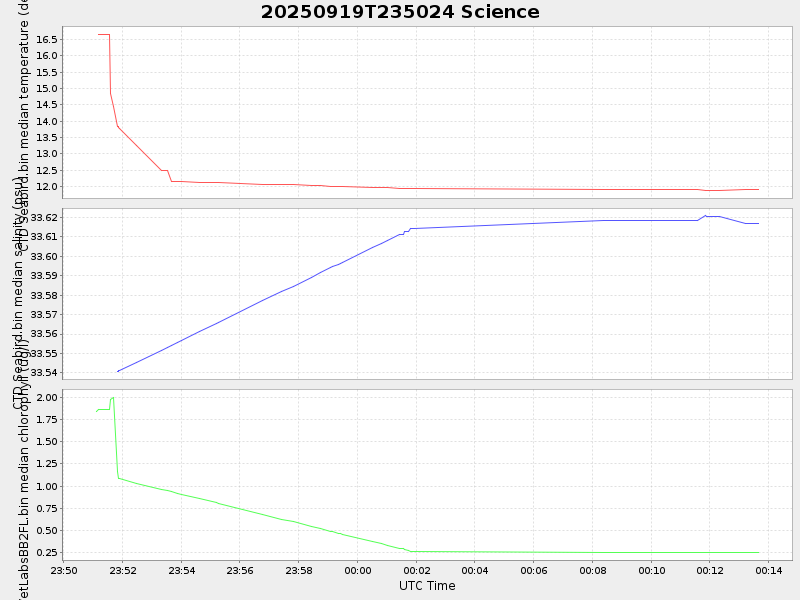Select the 00:00 tick on the time axis
Viewport: 800px width, 600px height.
(x=358, y=570)
